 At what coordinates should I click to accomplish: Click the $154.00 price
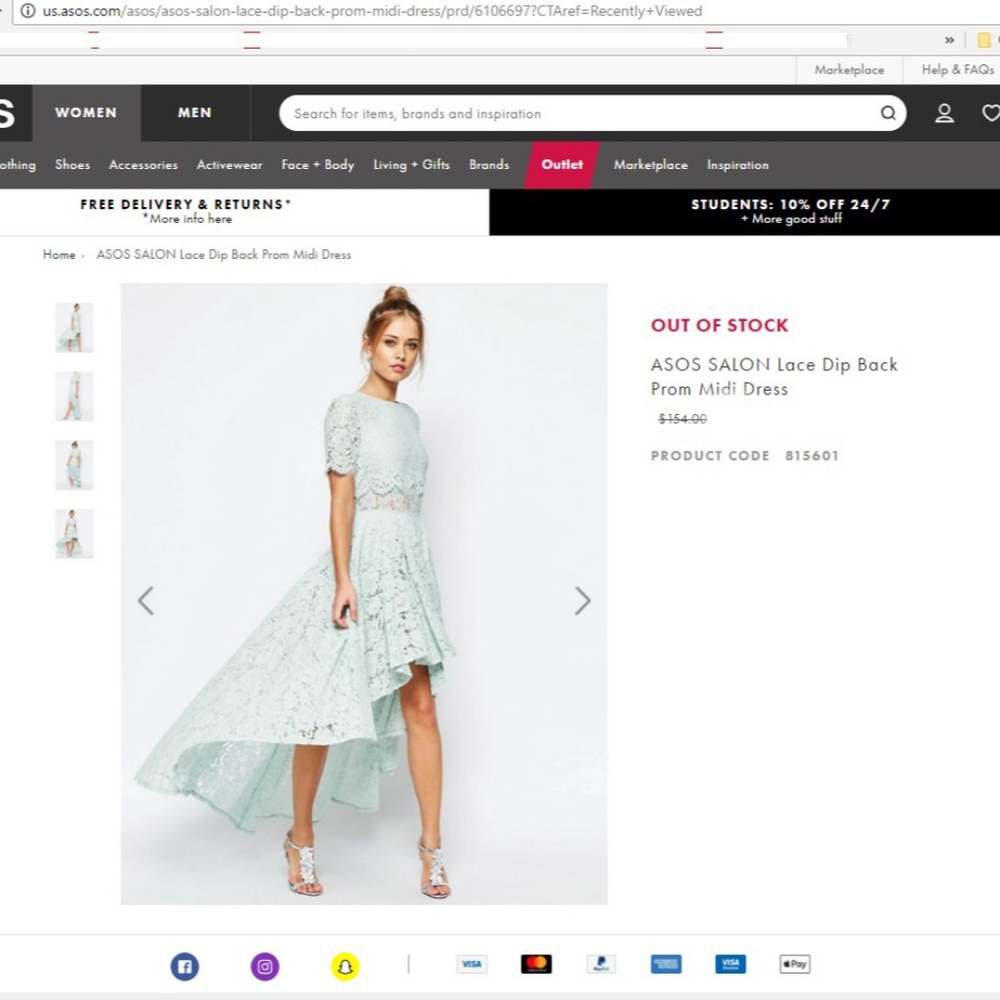tap(682, 419)
